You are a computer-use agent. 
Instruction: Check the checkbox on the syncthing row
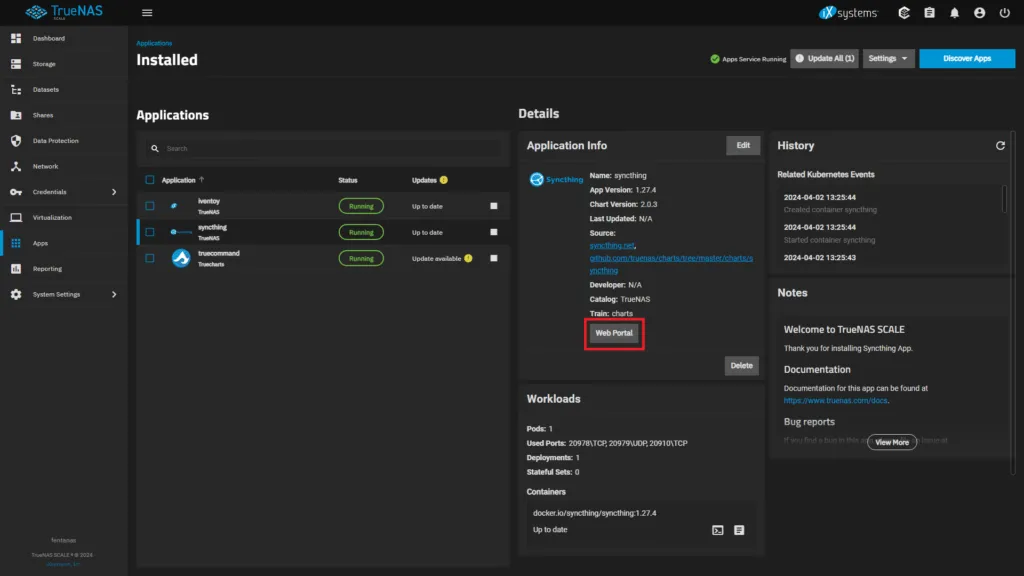click(148, 230)
